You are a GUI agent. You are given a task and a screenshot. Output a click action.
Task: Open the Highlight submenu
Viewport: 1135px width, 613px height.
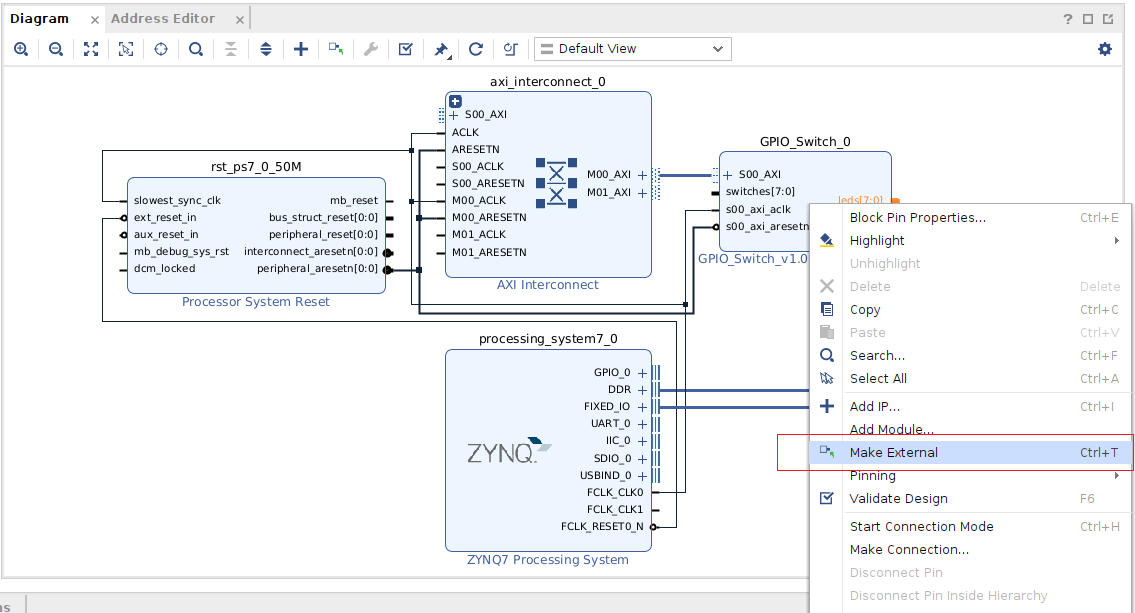pos(877,241)
